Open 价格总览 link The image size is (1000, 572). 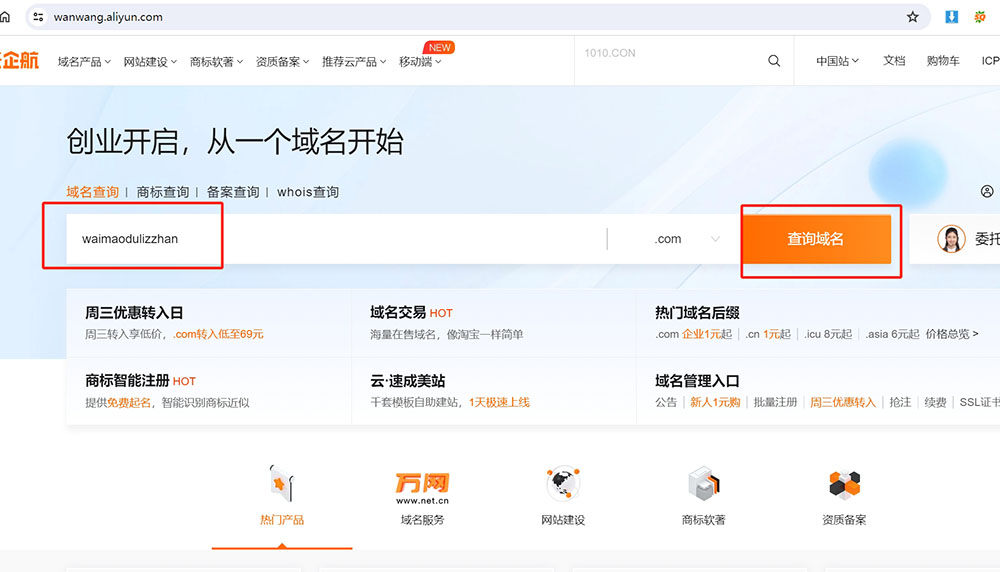point(952,334)
